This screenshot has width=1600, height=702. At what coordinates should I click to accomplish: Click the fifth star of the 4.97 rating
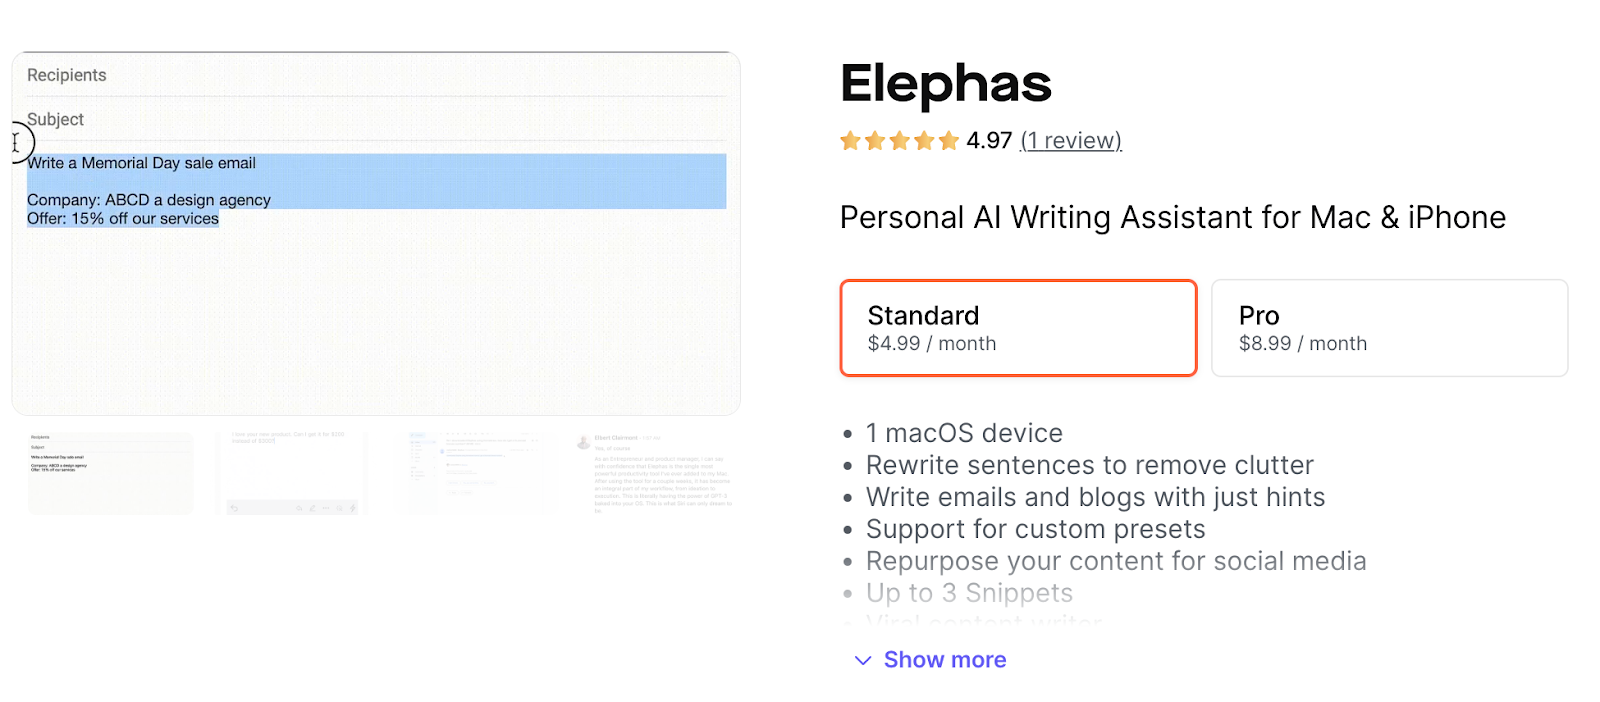point(948,141)
